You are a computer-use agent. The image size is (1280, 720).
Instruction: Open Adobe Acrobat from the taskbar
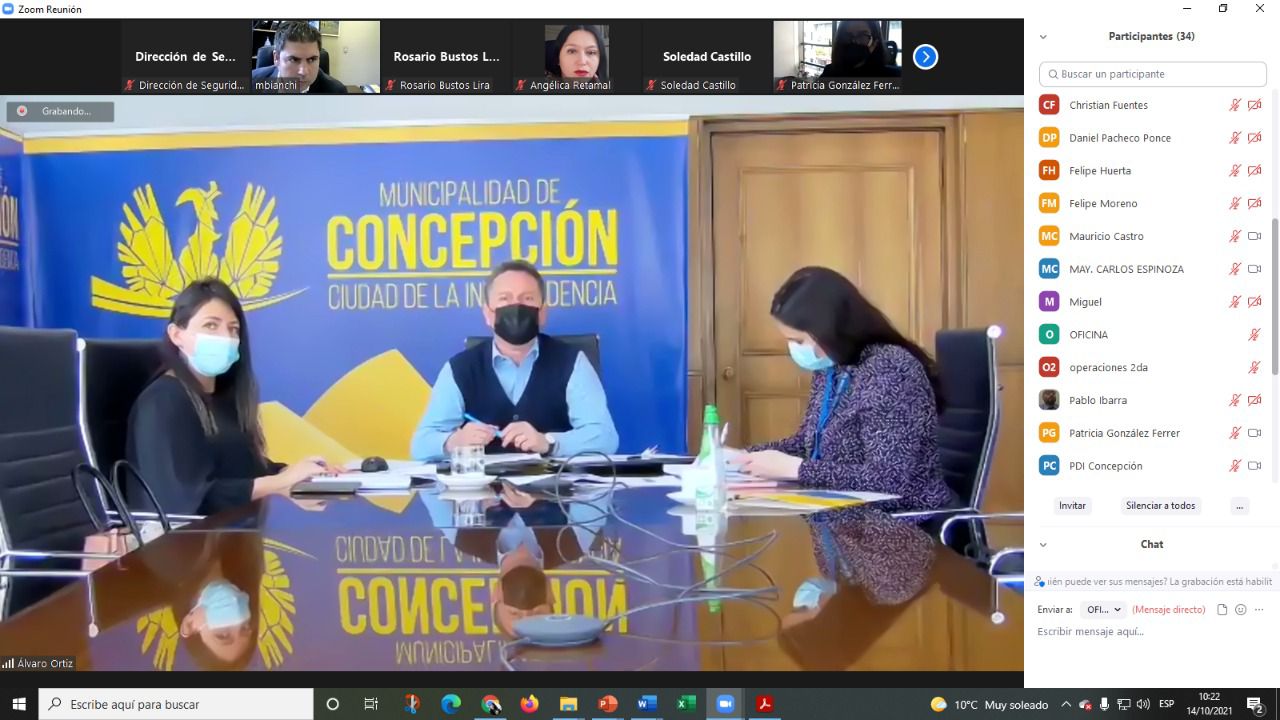point(764,704)
